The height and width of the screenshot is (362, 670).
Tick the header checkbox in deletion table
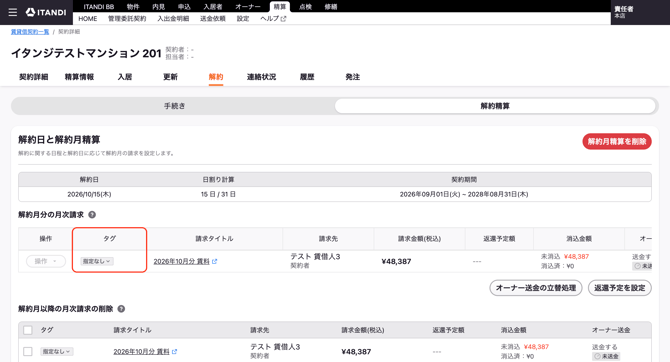pos(28,330)
